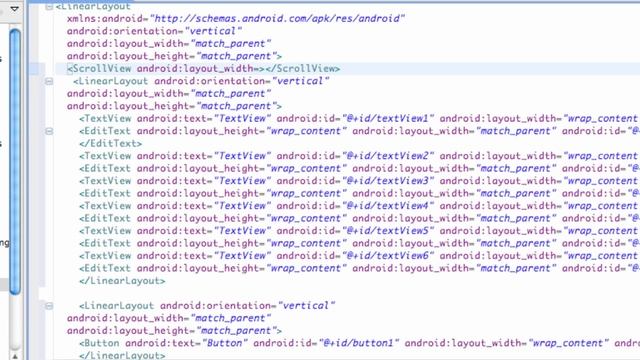The width and height of the screenshot is (640, 360).
Task: Click the TextView line with id textView5
Action: (359, 231)
